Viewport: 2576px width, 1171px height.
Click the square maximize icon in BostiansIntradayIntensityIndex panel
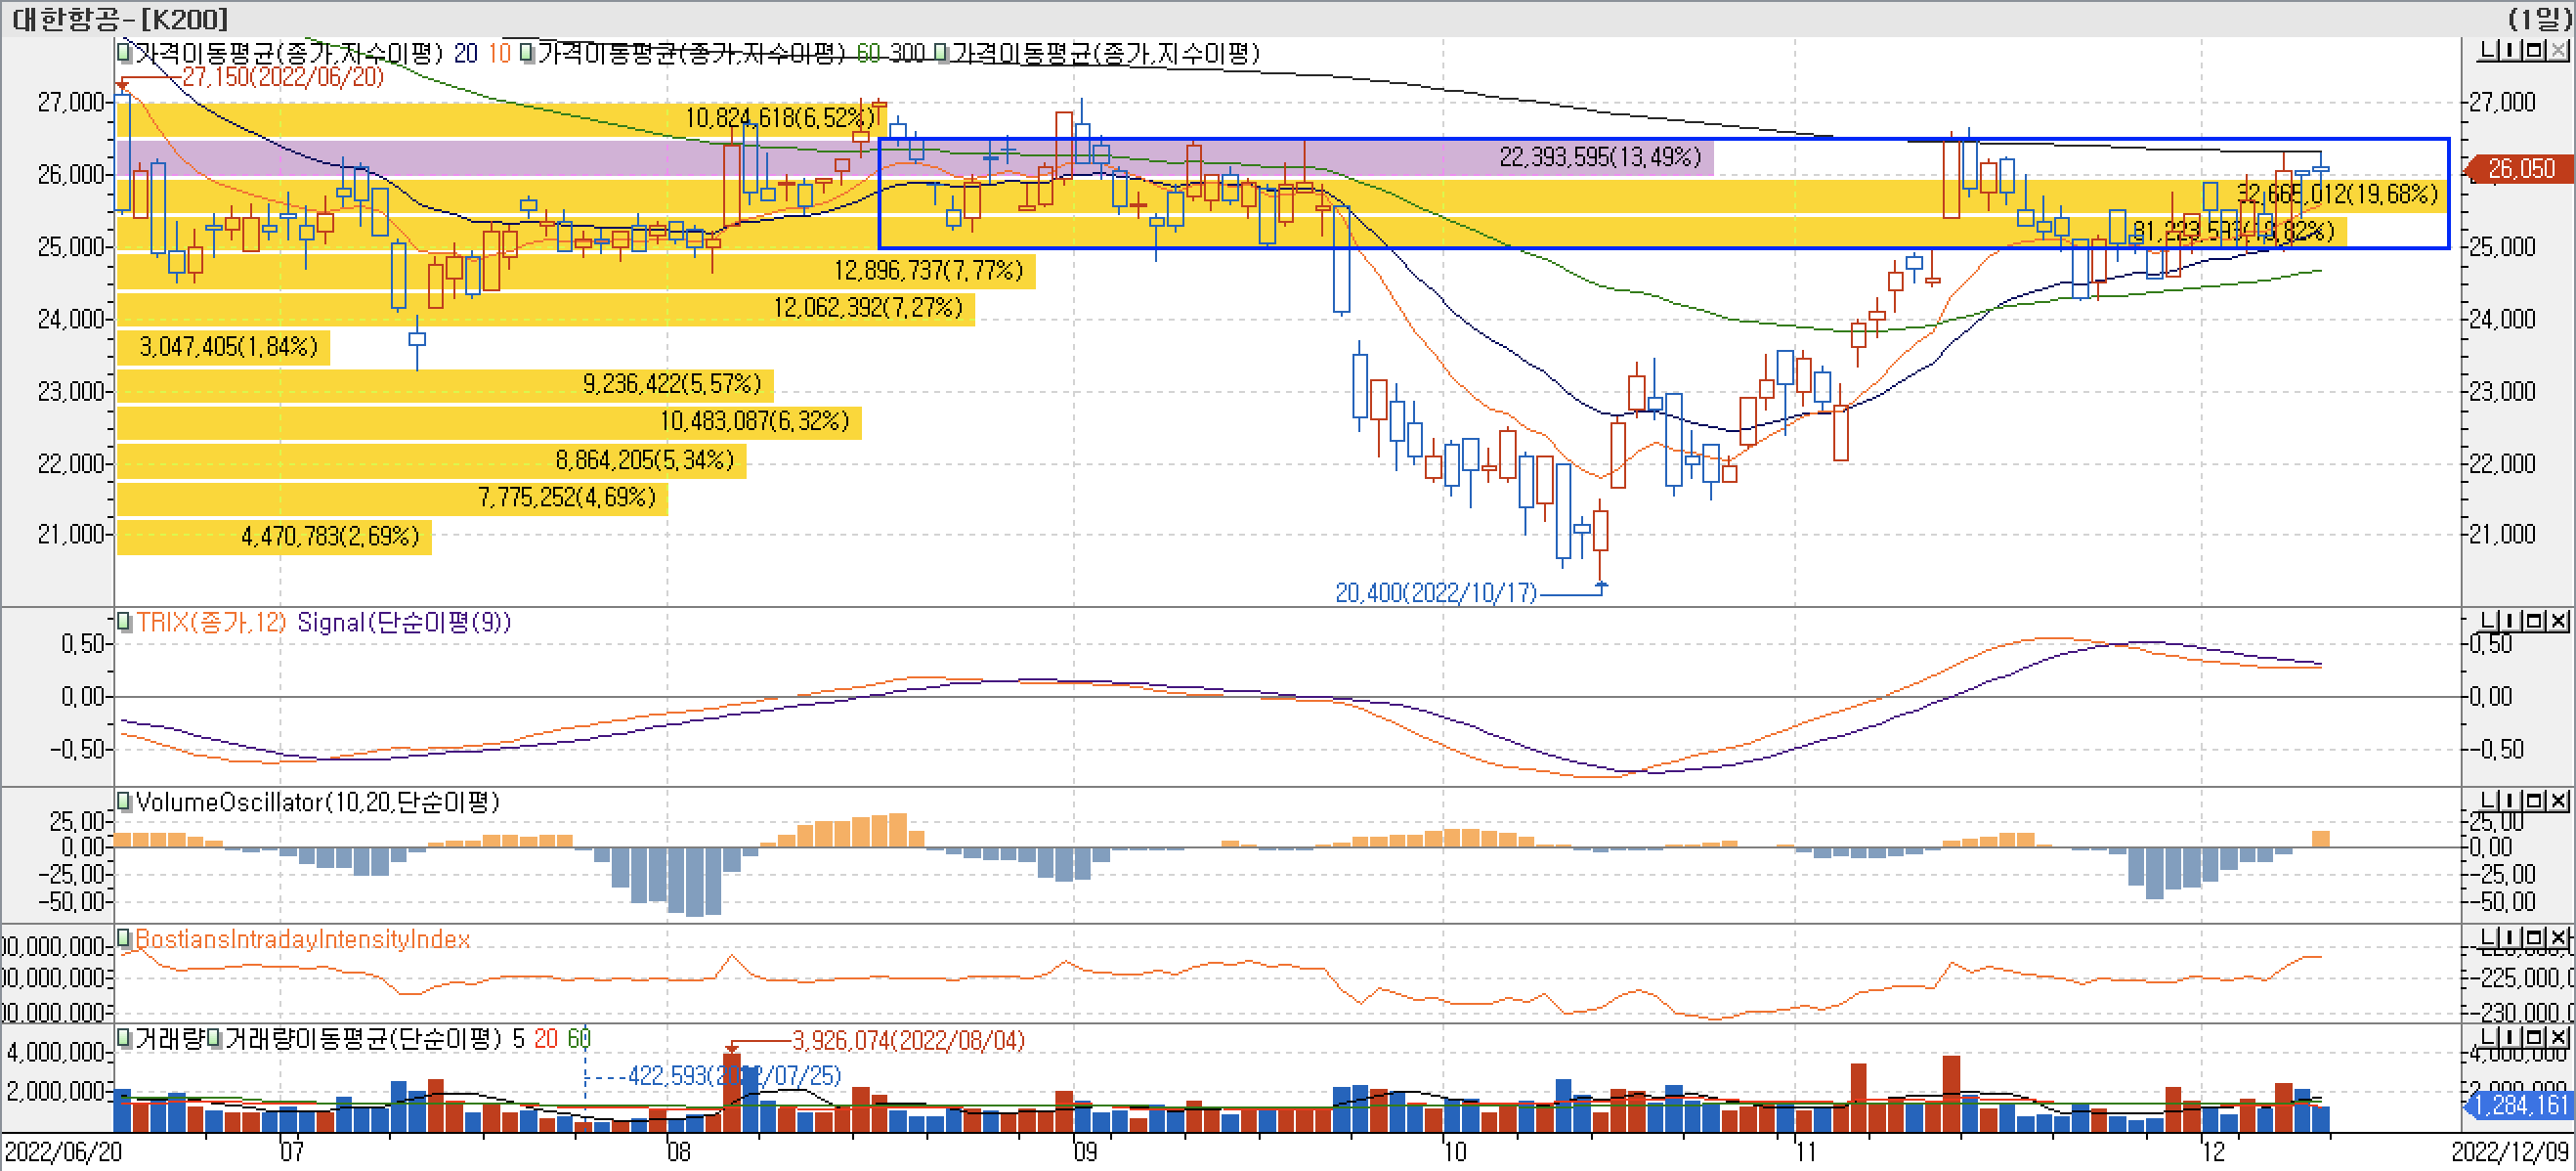(x=2534, y=938)
